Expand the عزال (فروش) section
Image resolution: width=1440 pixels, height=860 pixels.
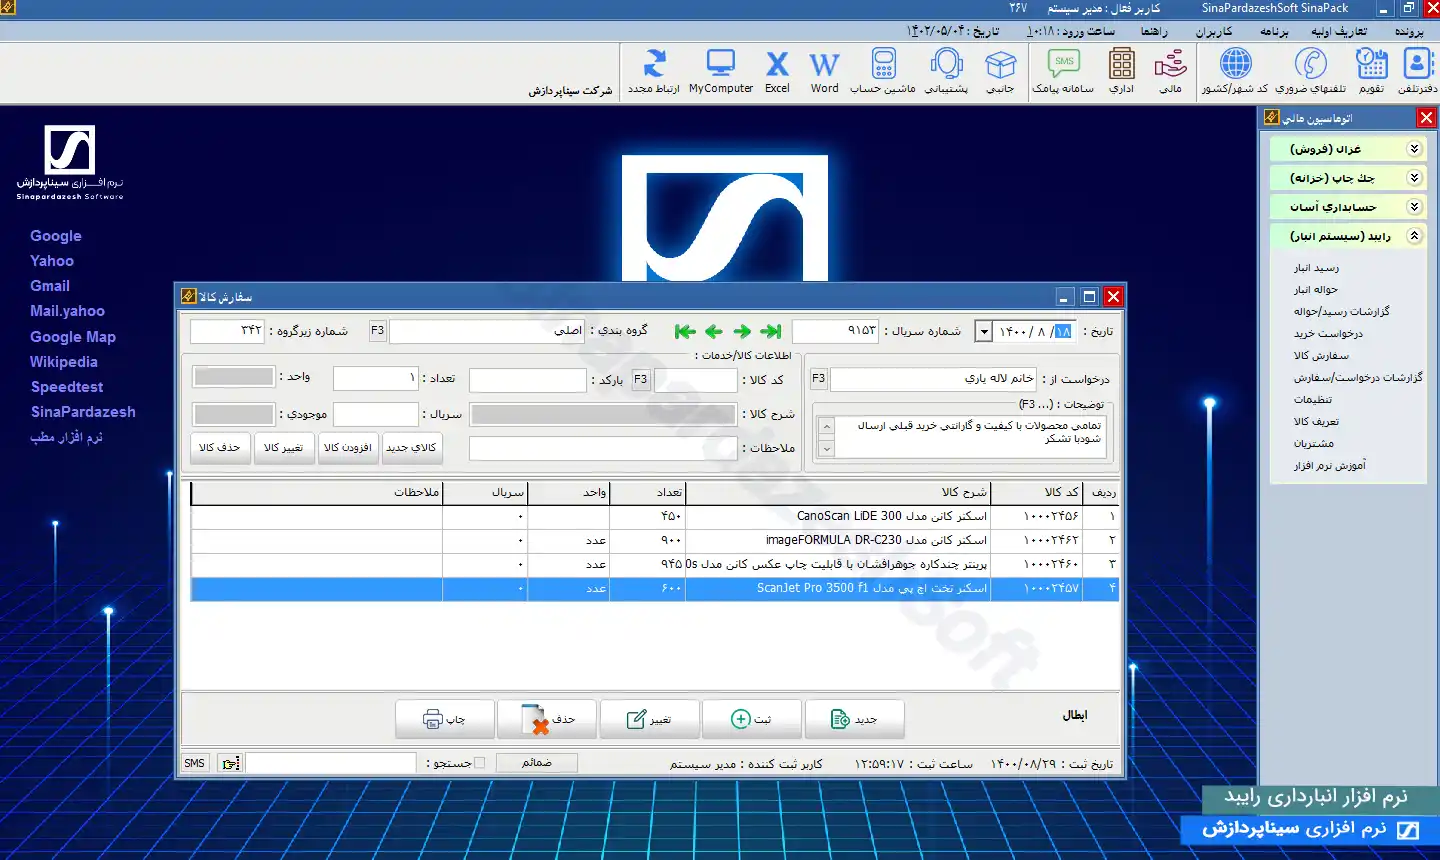tap(1348, 149)
